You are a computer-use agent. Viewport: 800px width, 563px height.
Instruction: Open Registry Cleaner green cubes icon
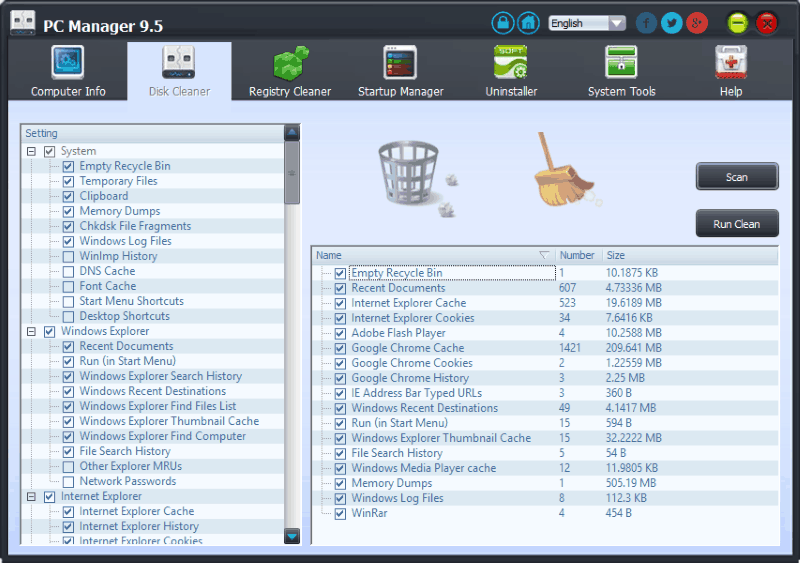pos(290,63)
